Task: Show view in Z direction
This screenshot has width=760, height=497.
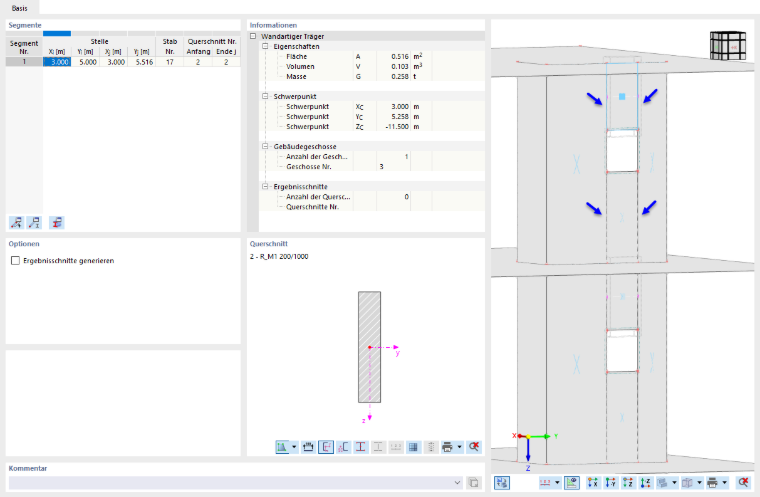Action: (628, 482)
